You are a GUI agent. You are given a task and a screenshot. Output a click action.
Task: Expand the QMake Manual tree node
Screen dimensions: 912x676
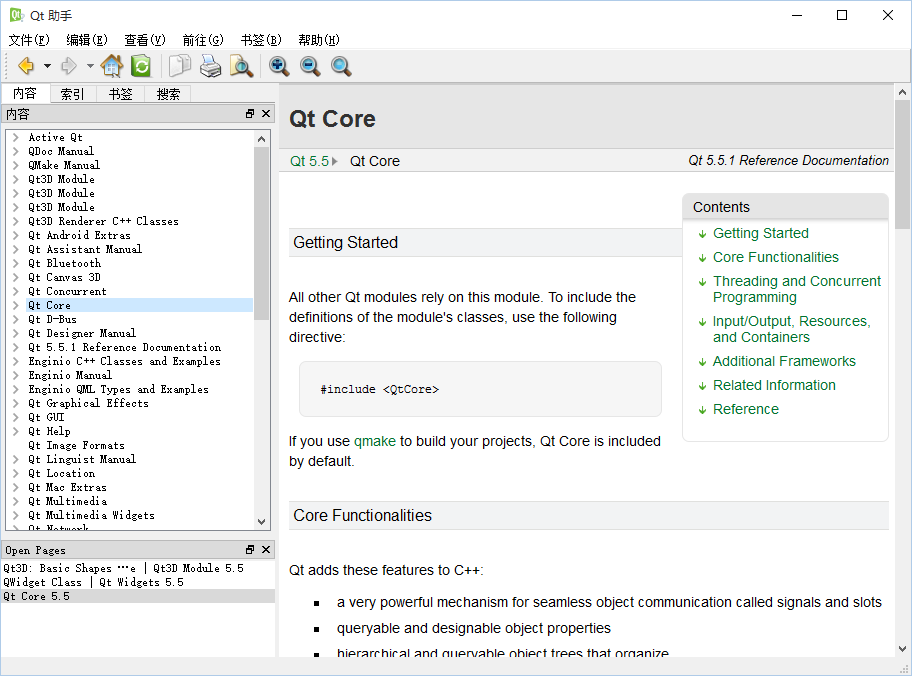pyautogui.click(x=16, y=165)
